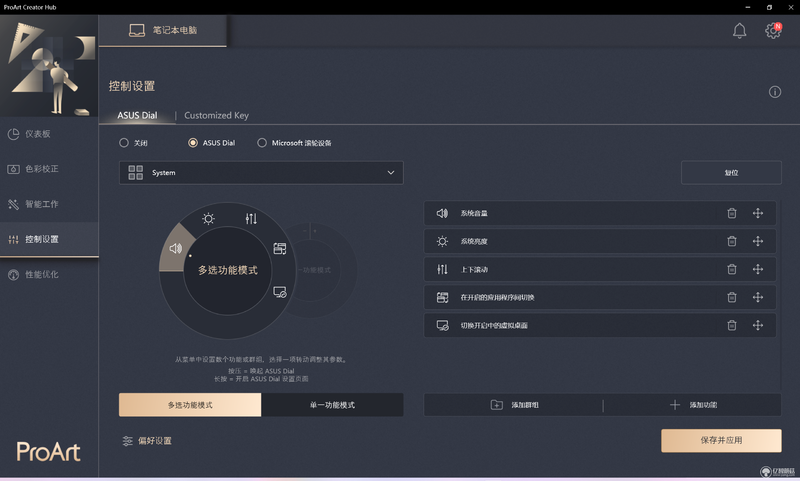Click 保存并应用 button

(721, 440)
